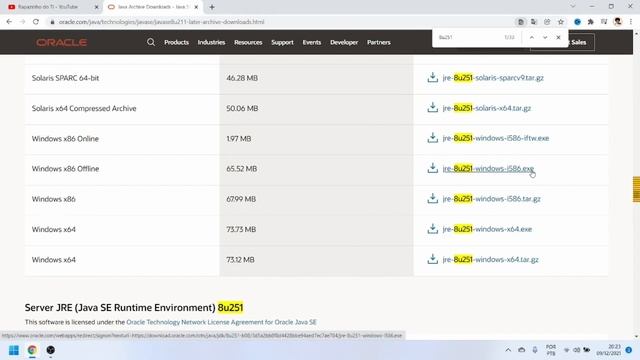Screen dimensions: 640x360
Task: Click download icon for windows-i586.tar.gz
Action: (x=433, y=198)
